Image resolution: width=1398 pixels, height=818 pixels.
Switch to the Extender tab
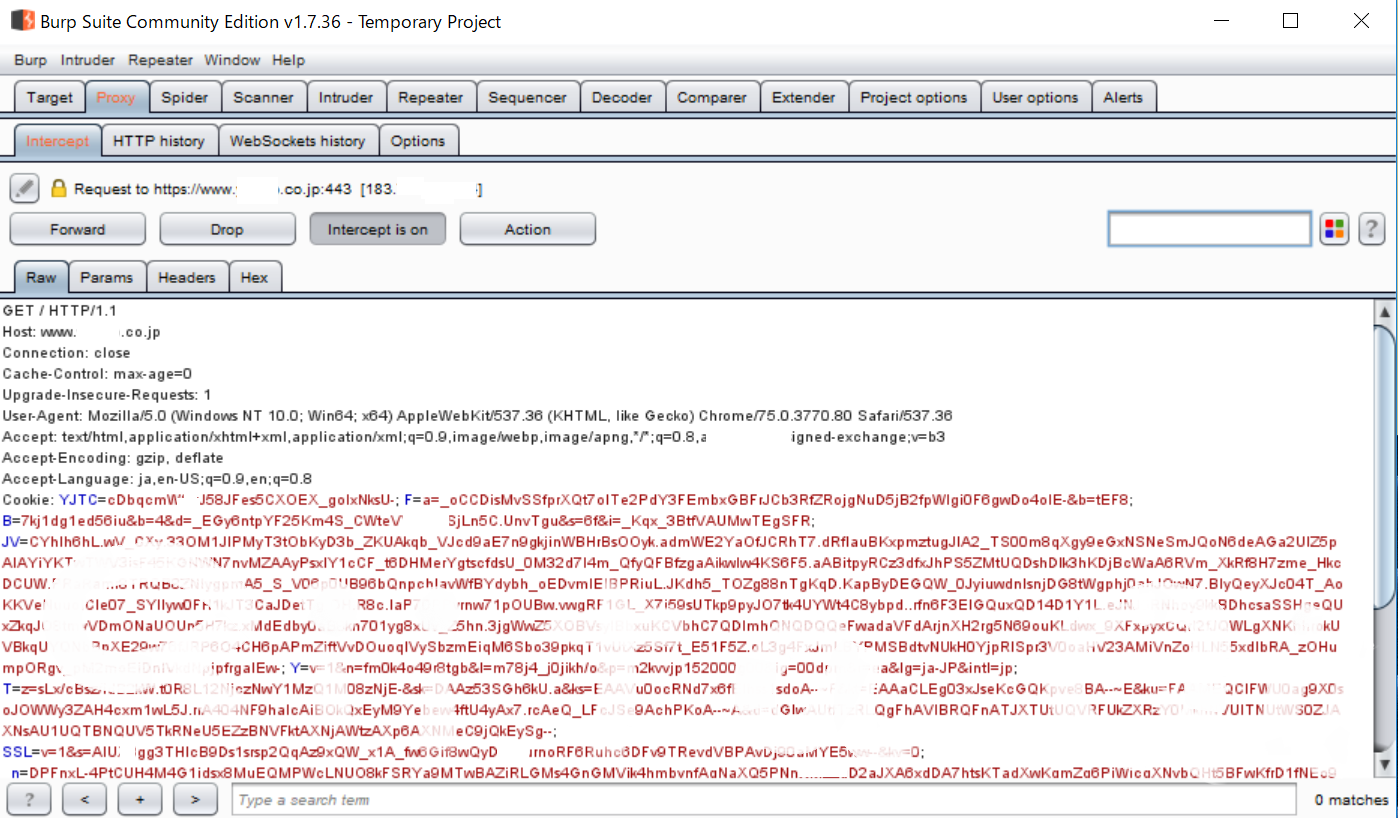coord(804,97)
